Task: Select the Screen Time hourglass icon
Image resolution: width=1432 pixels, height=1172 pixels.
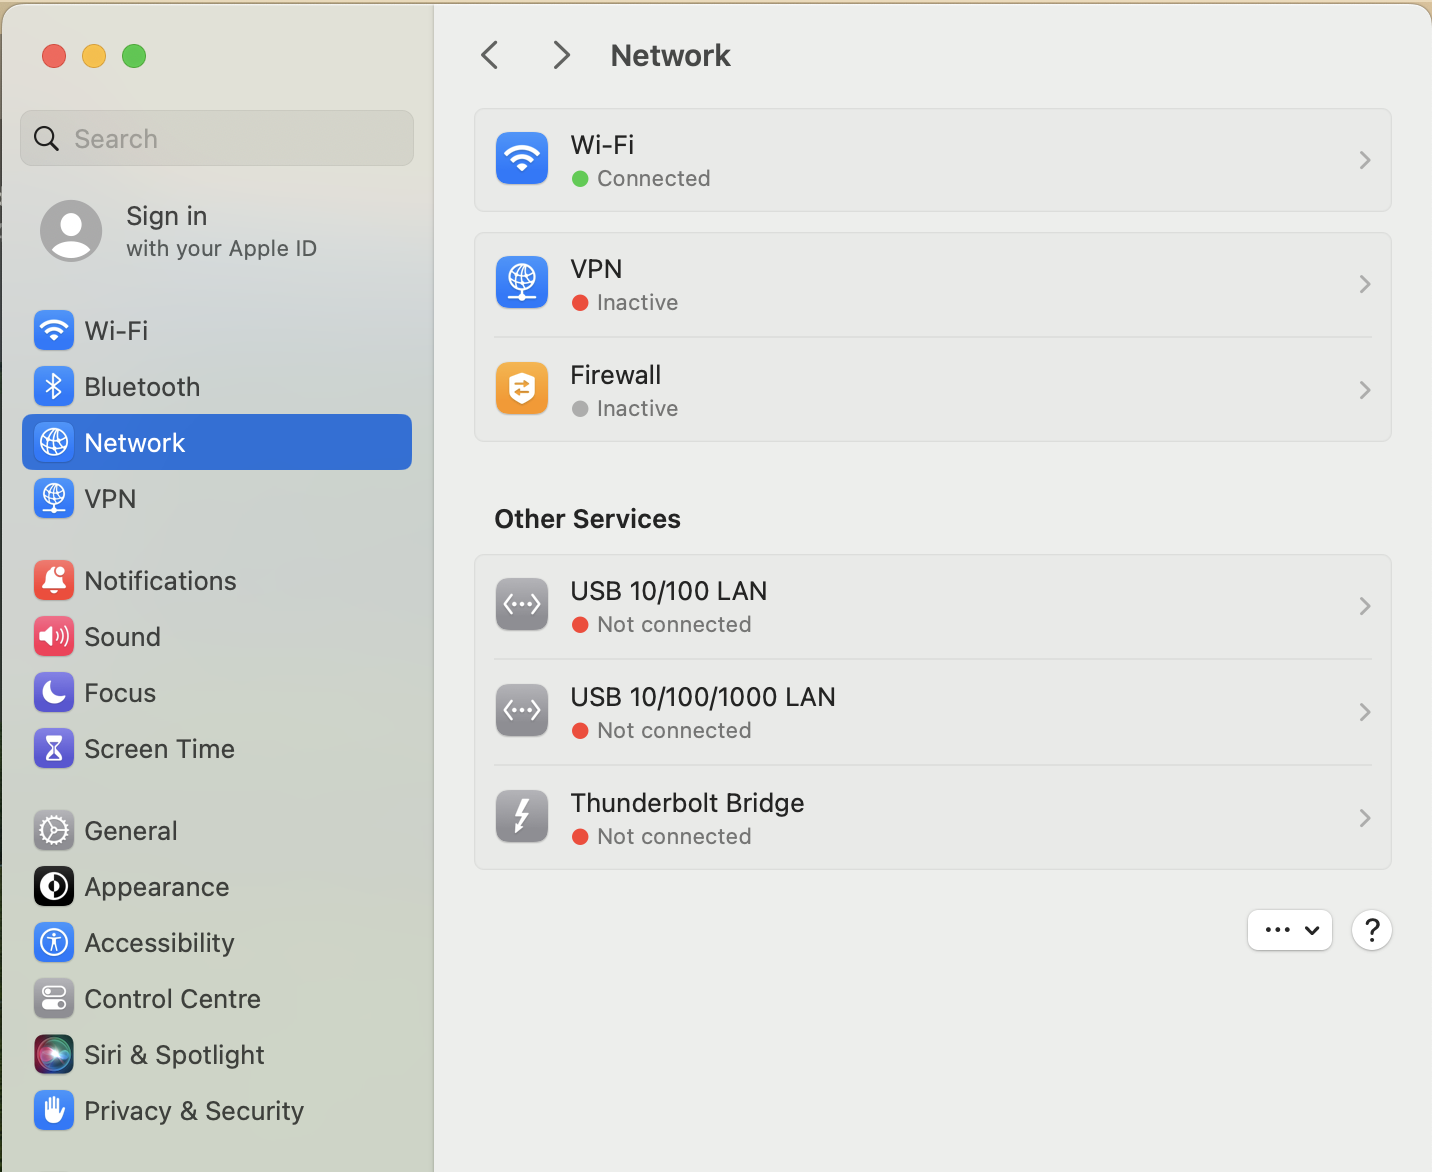Action: click(x=54, y=749)
